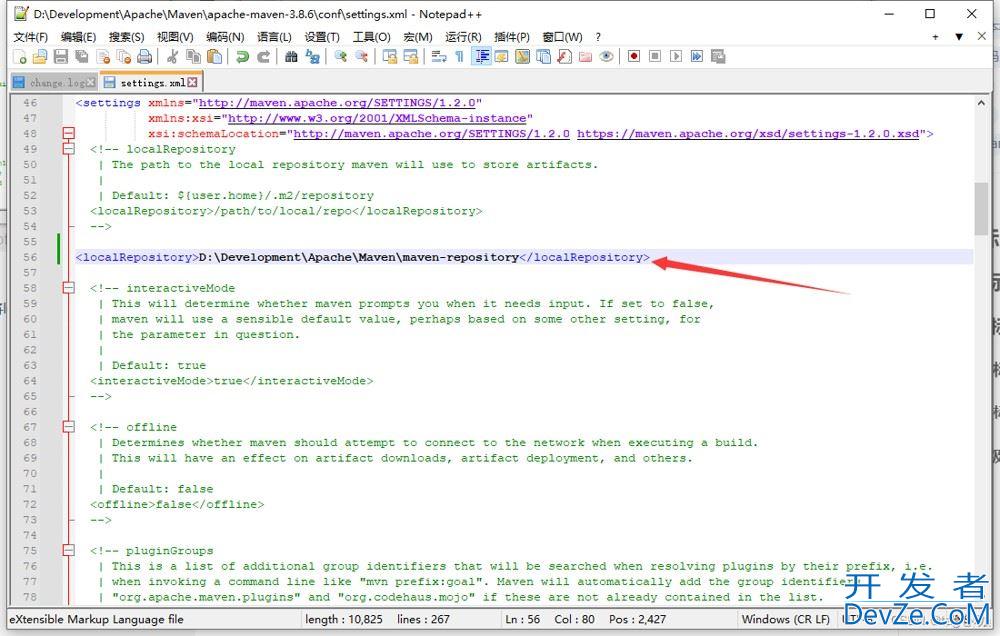This screenshot has width=1000, height=636.
Task: Open the Function List panel icon
Action: coord(564,57)
